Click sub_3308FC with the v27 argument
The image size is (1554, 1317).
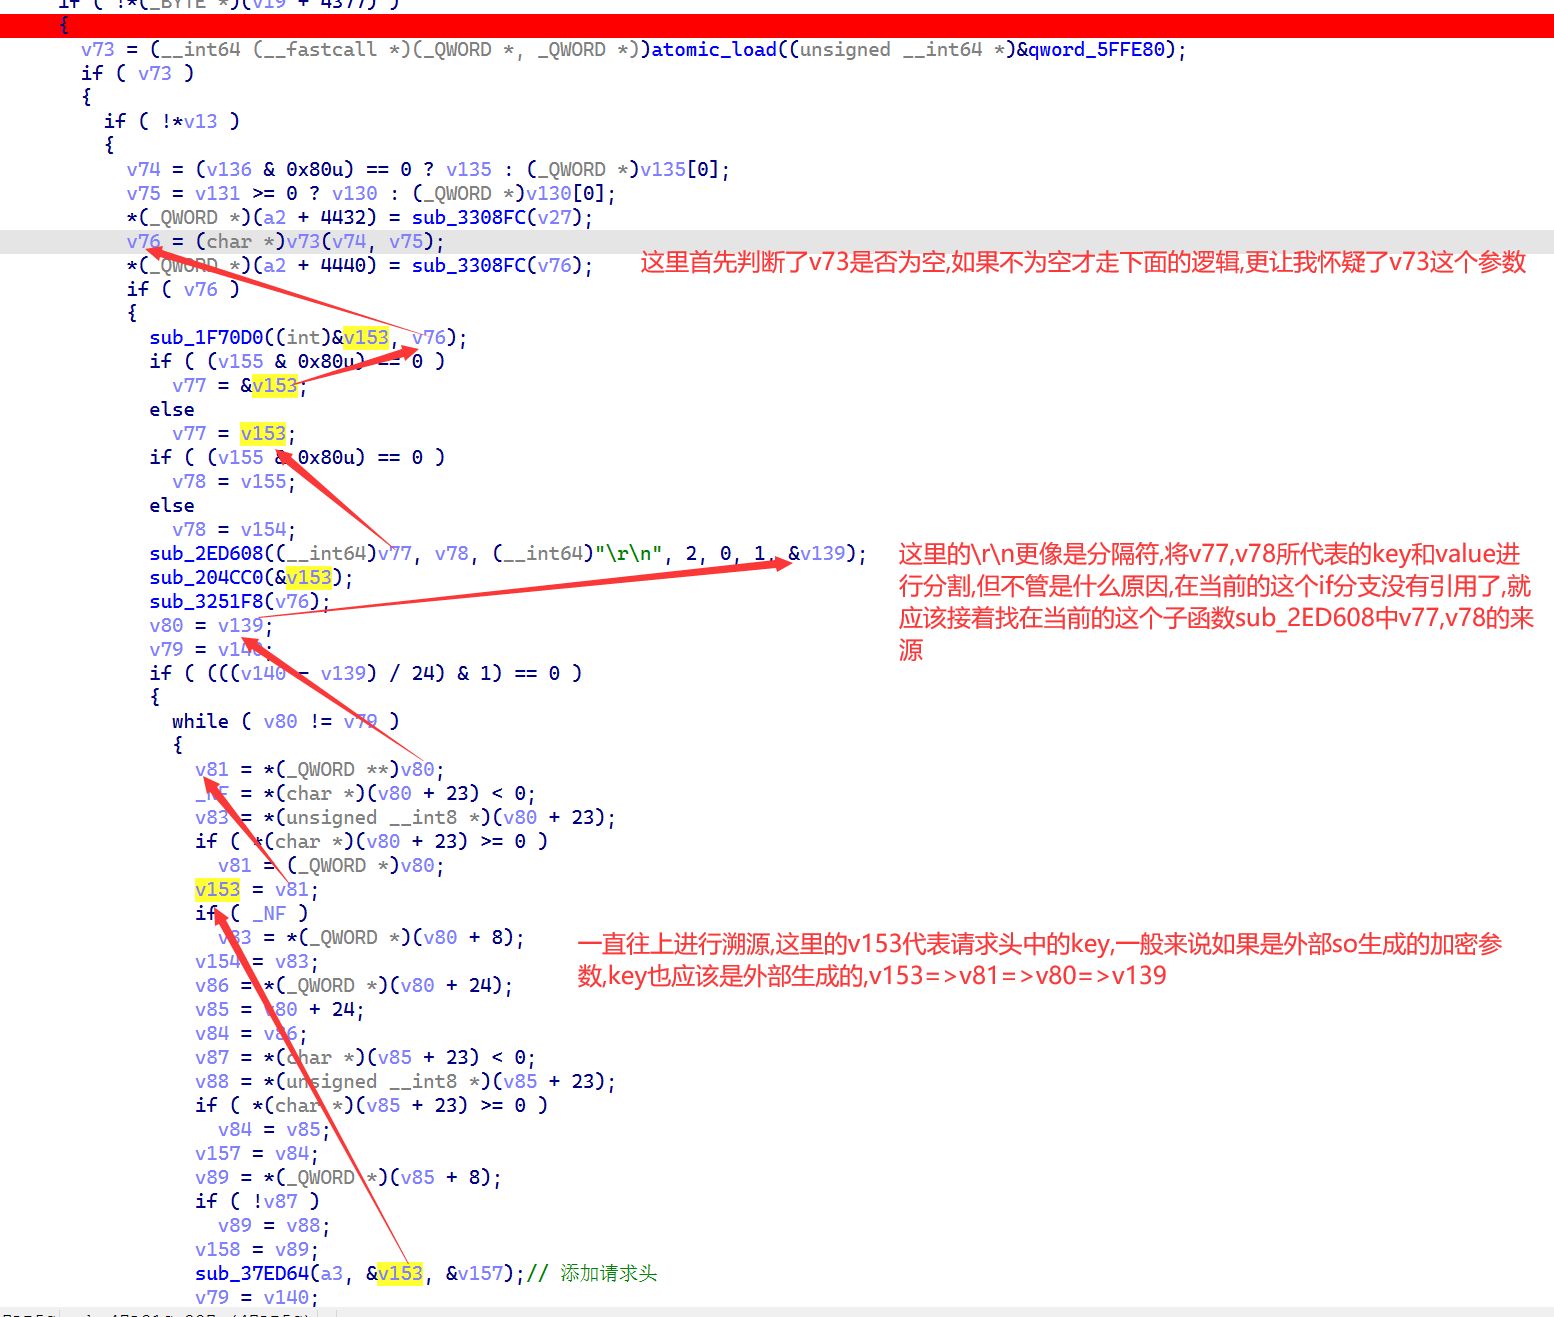point(468,217)
